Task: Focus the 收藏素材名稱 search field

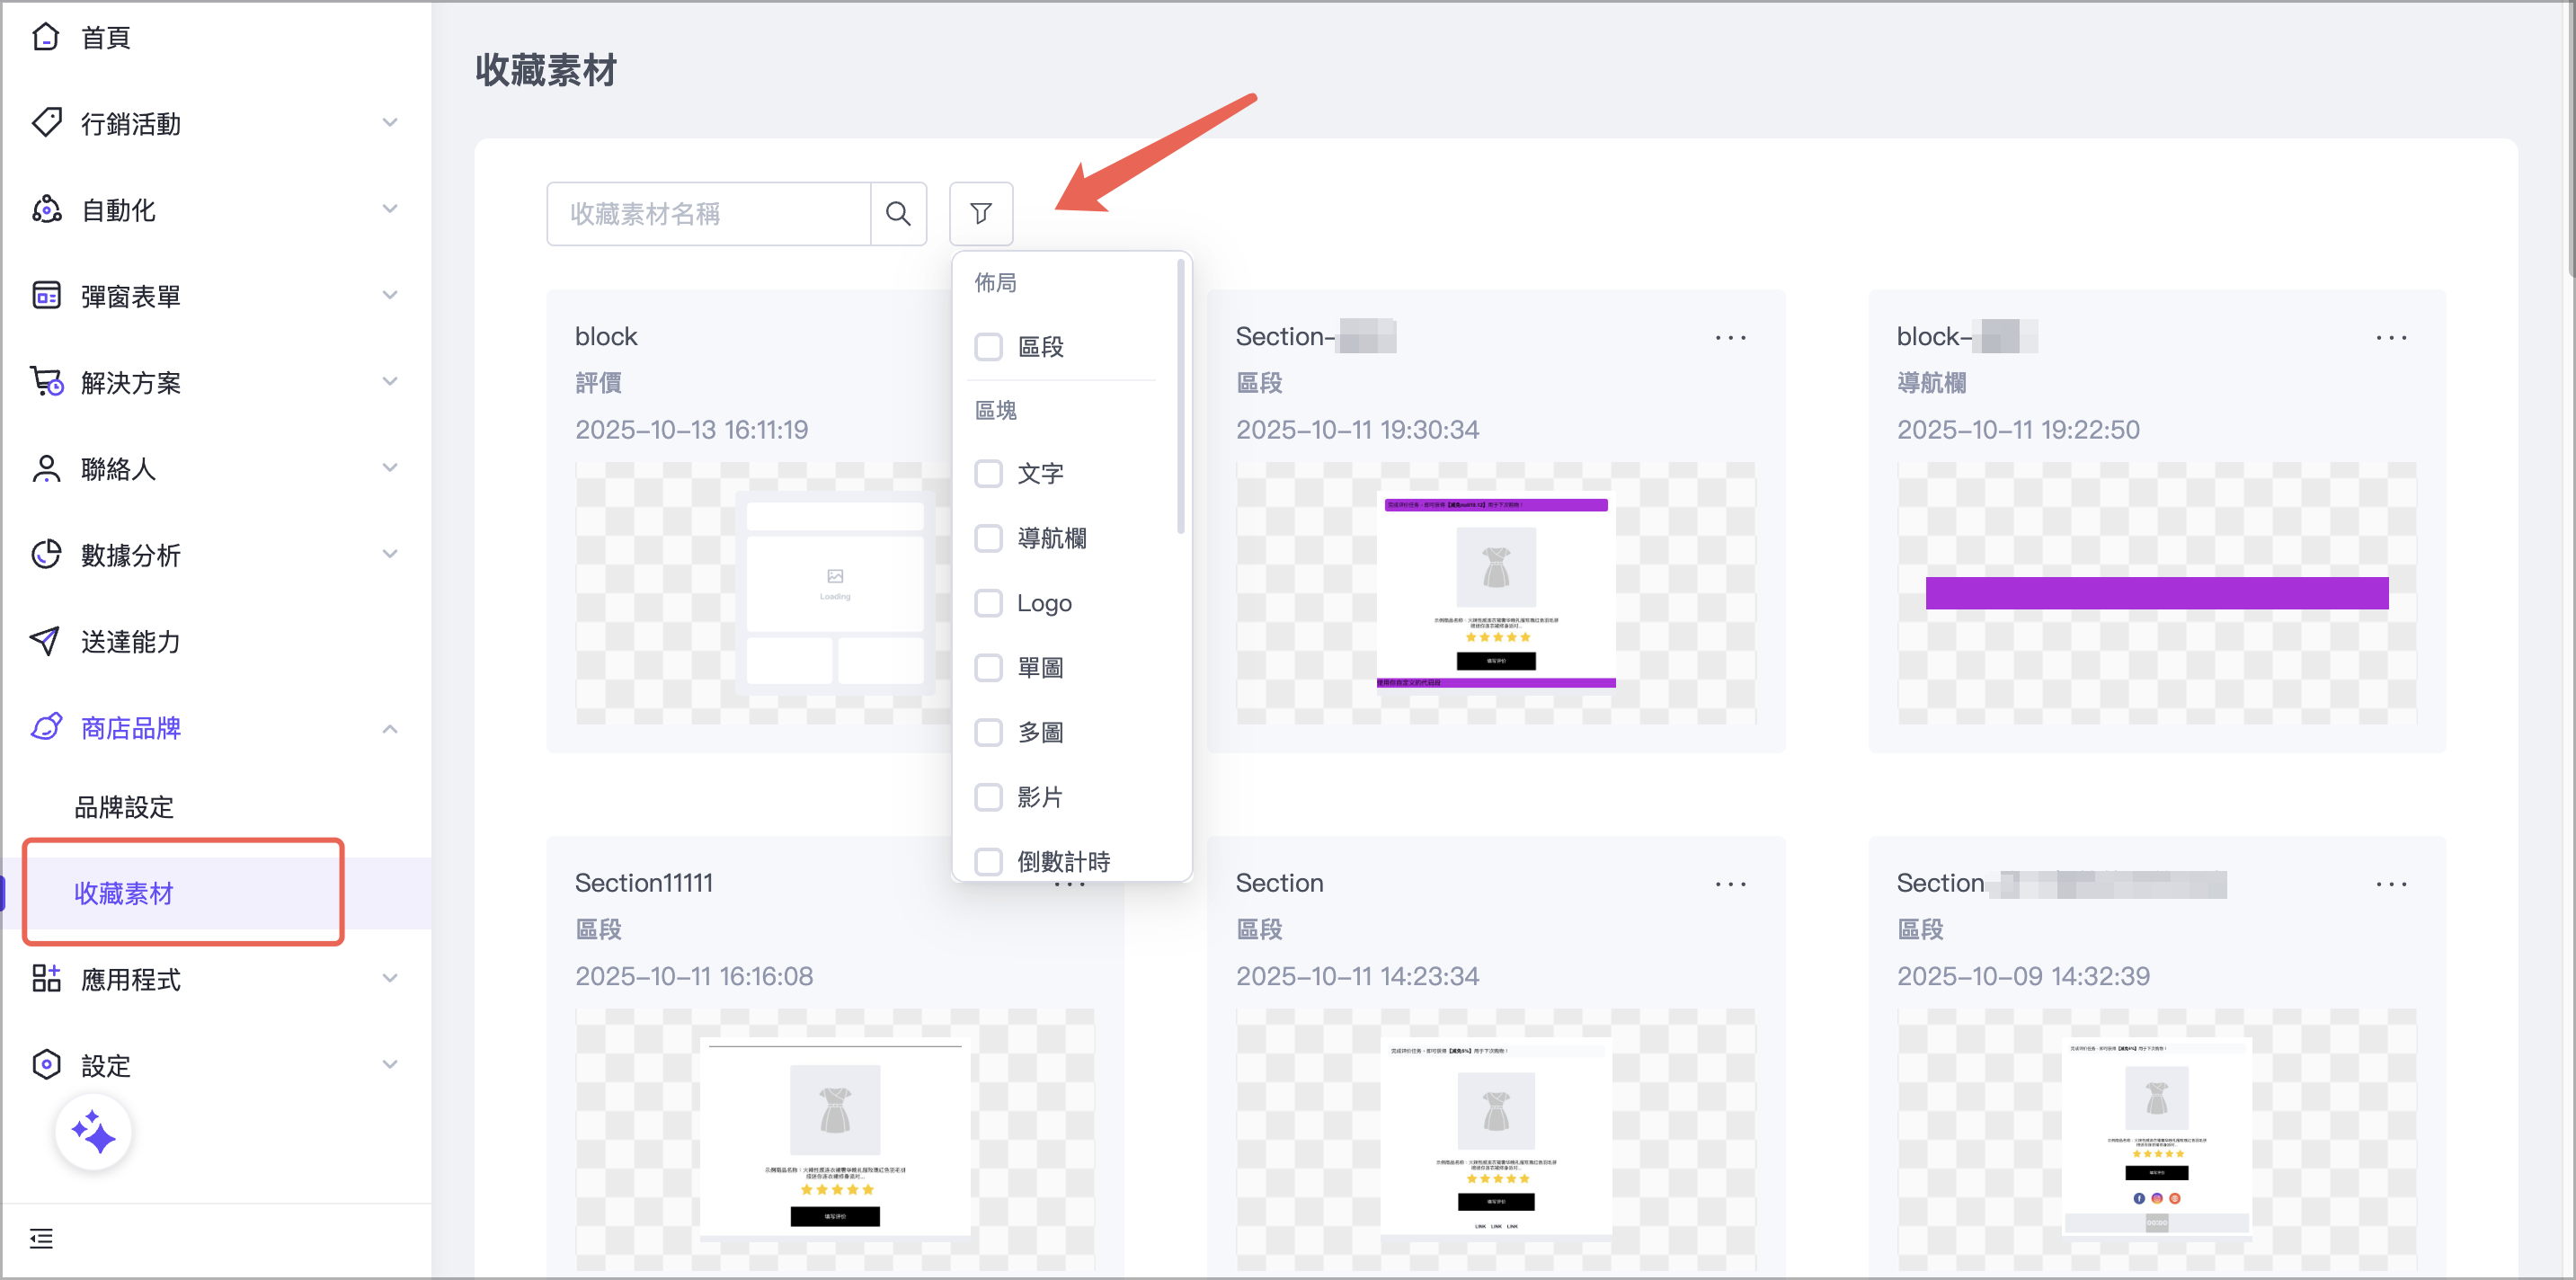Action: point(708,213)
